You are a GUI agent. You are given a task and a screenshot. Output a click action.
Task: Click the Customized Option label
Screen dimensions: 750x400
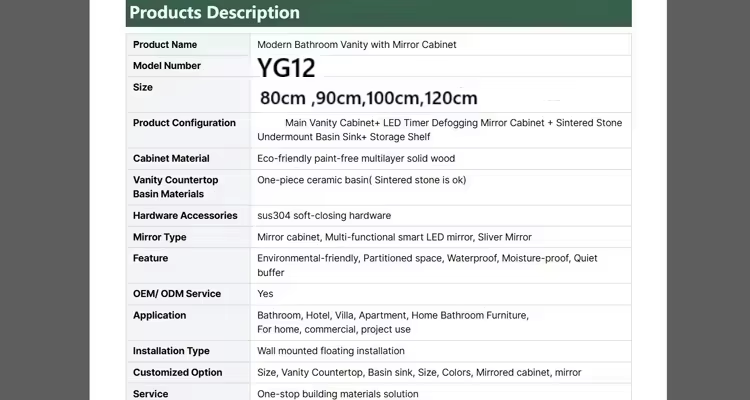point(177,373)
